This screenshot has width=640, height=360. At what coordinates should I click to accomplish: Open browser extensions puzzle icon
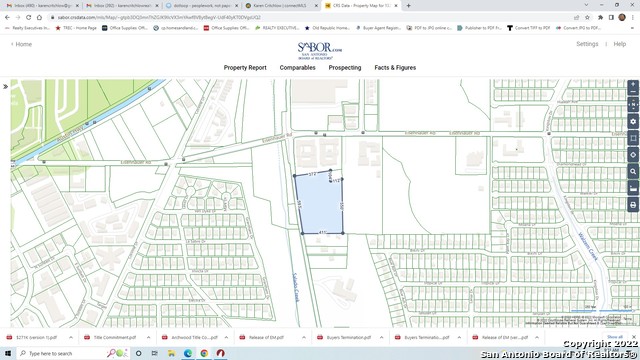click(600, 18)
